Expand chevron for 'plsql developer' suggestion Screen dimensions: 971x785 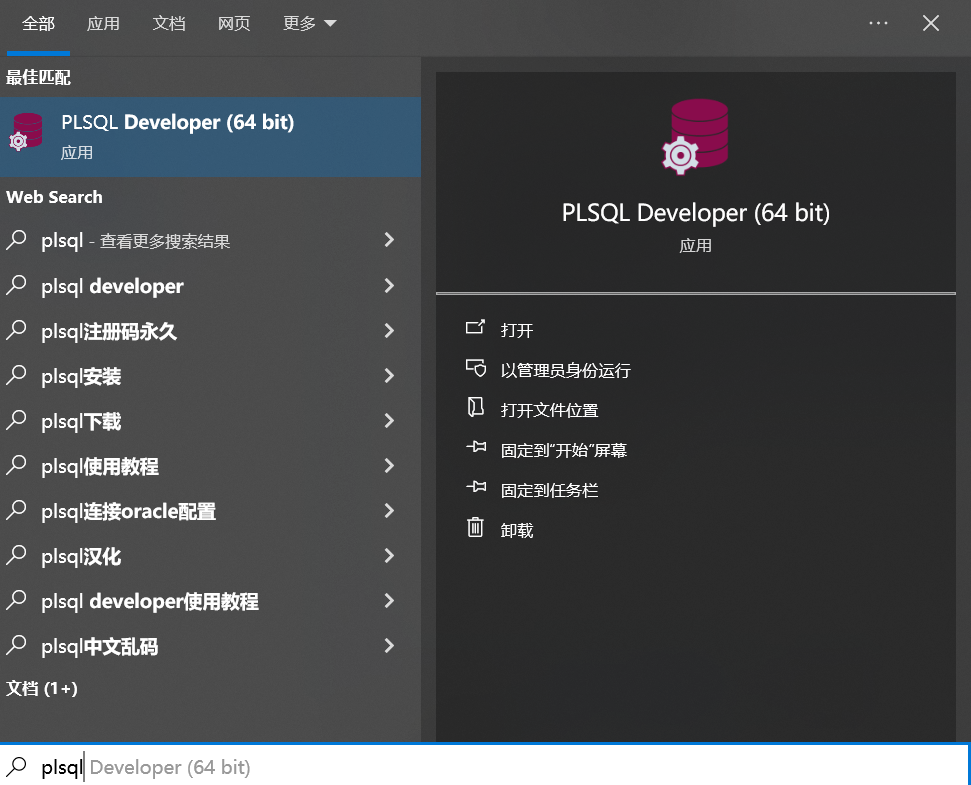click(389, 285)
